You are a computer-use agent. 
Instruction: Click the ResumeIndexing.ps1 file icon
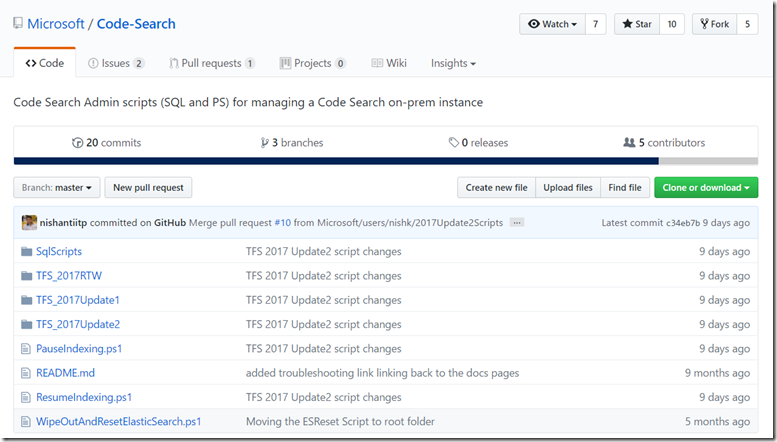(26, 397)
